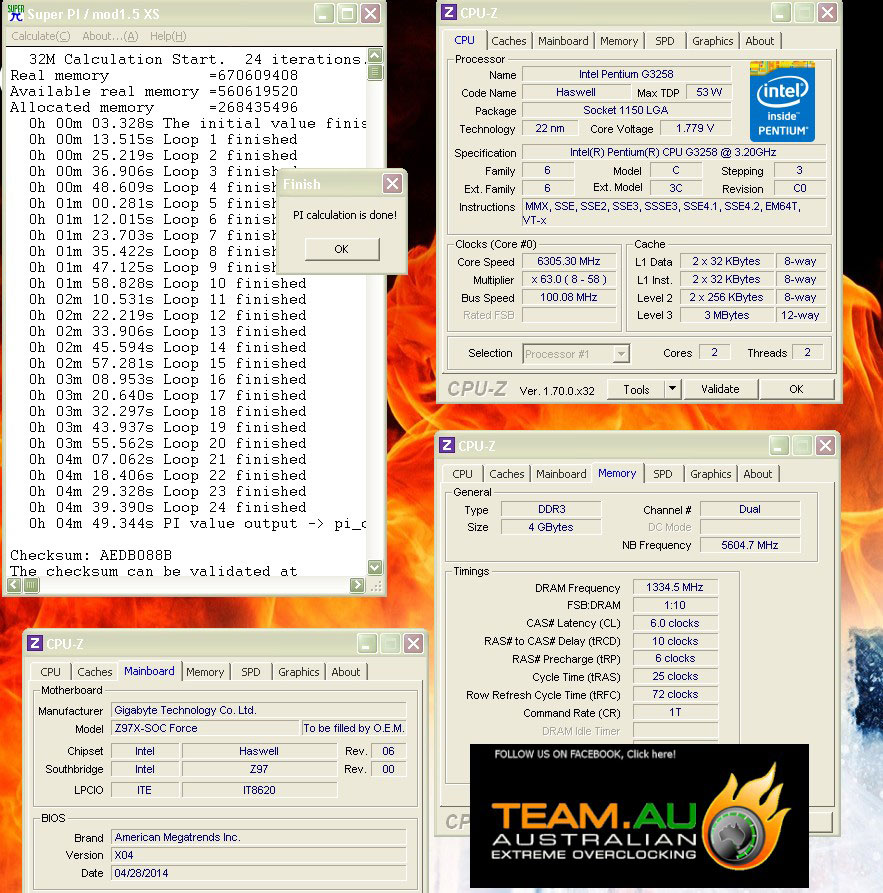Click the Validate button in CPU-Z
Image resolution: width=883 pixels, height=893 pixels.
pyautogui.click(x=720, y=389)
